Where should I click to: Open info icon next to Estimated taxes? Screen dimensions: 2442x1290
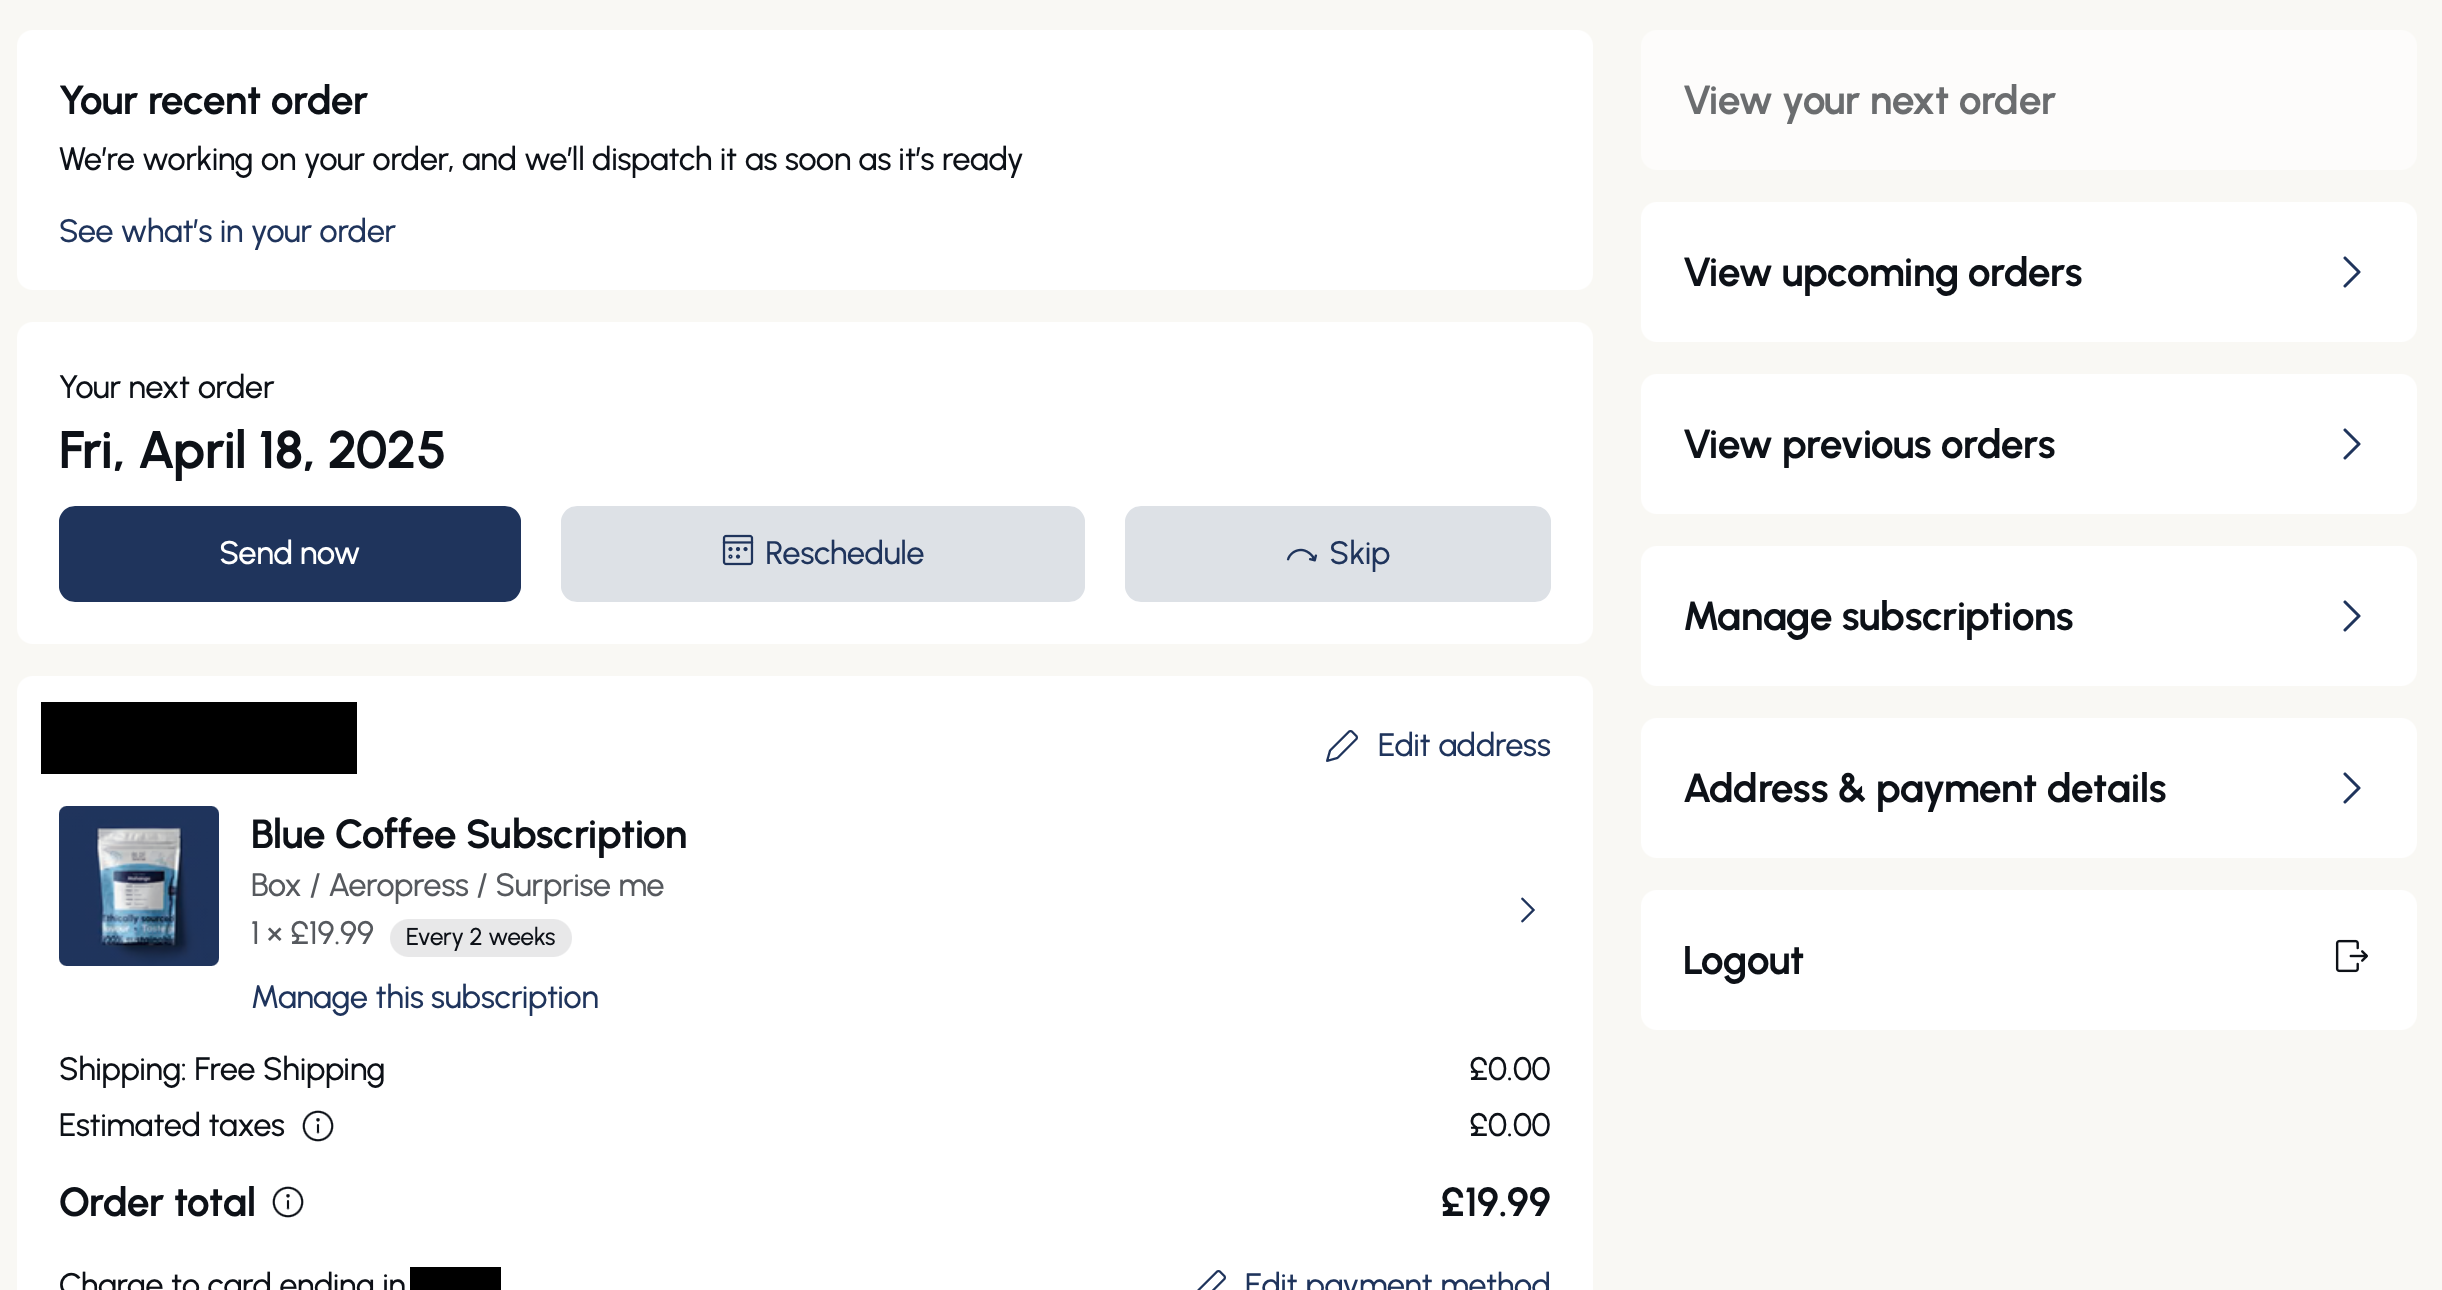click(318, 1126)
